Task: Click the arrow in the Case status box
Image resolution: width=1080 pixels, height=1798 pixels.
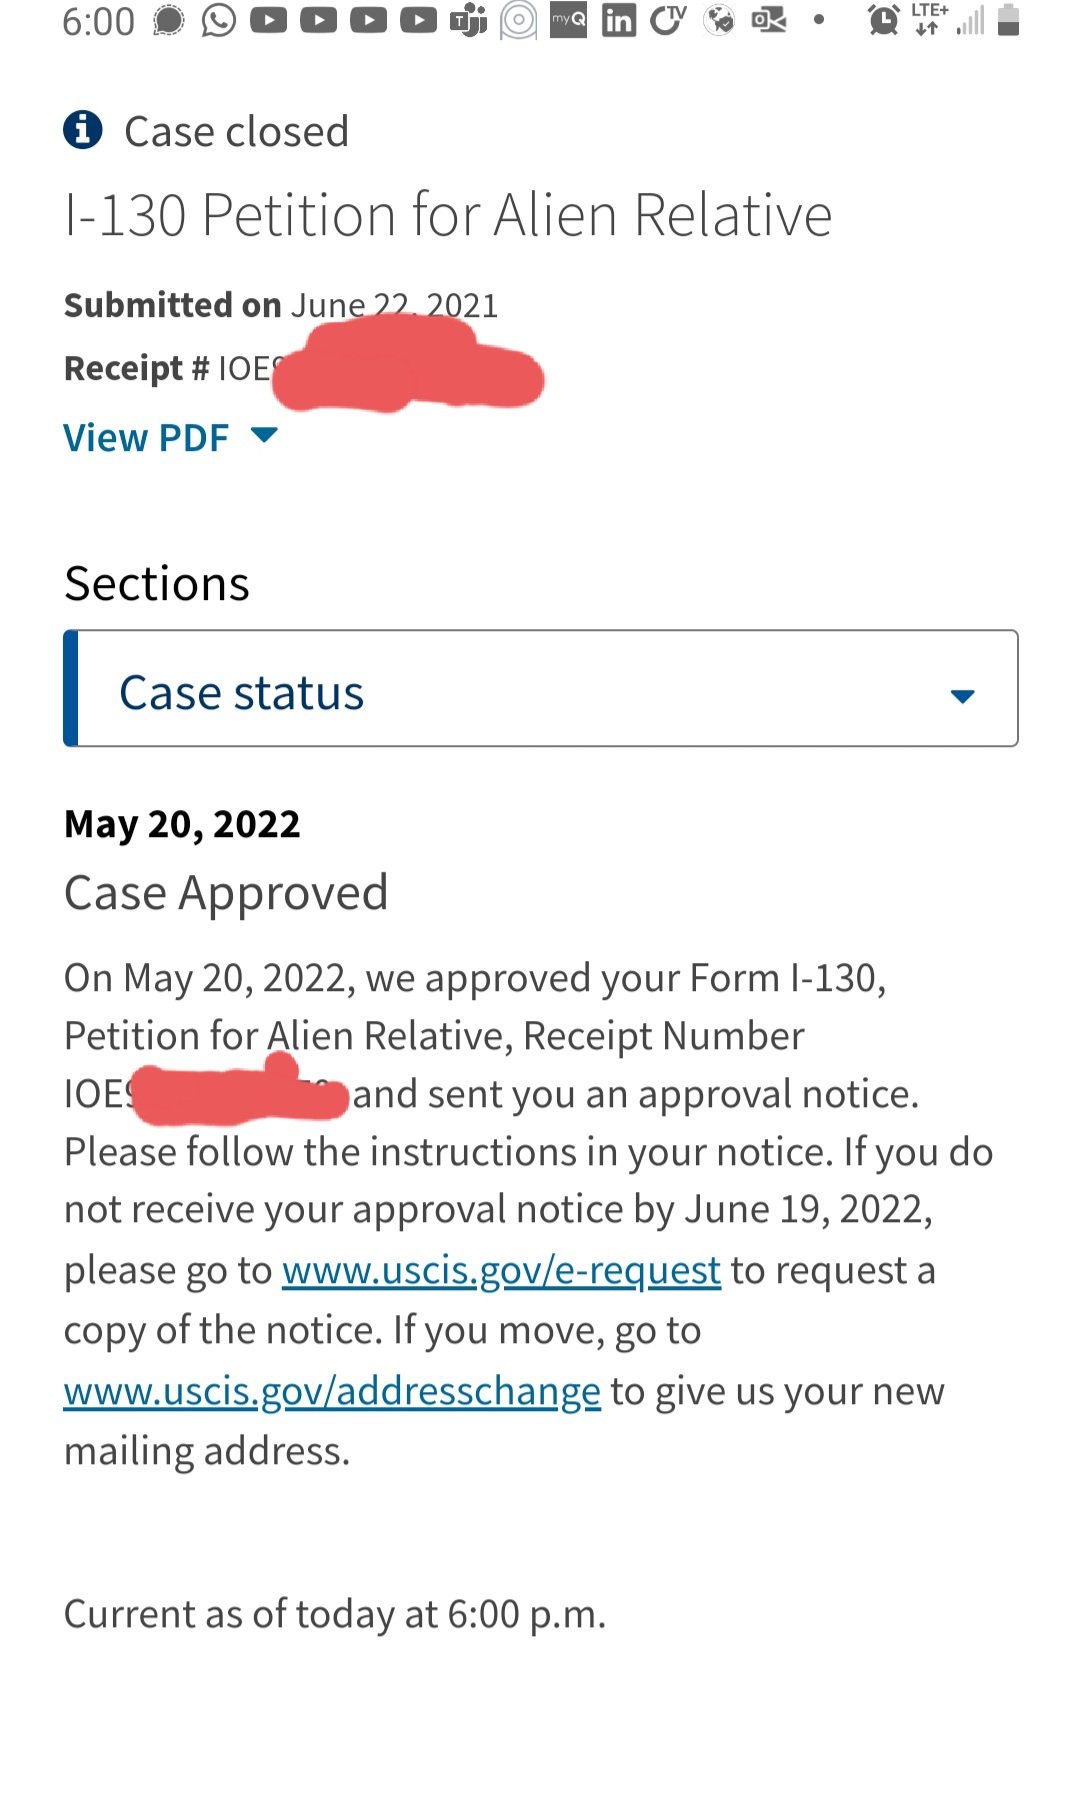Action: [962, 696]
